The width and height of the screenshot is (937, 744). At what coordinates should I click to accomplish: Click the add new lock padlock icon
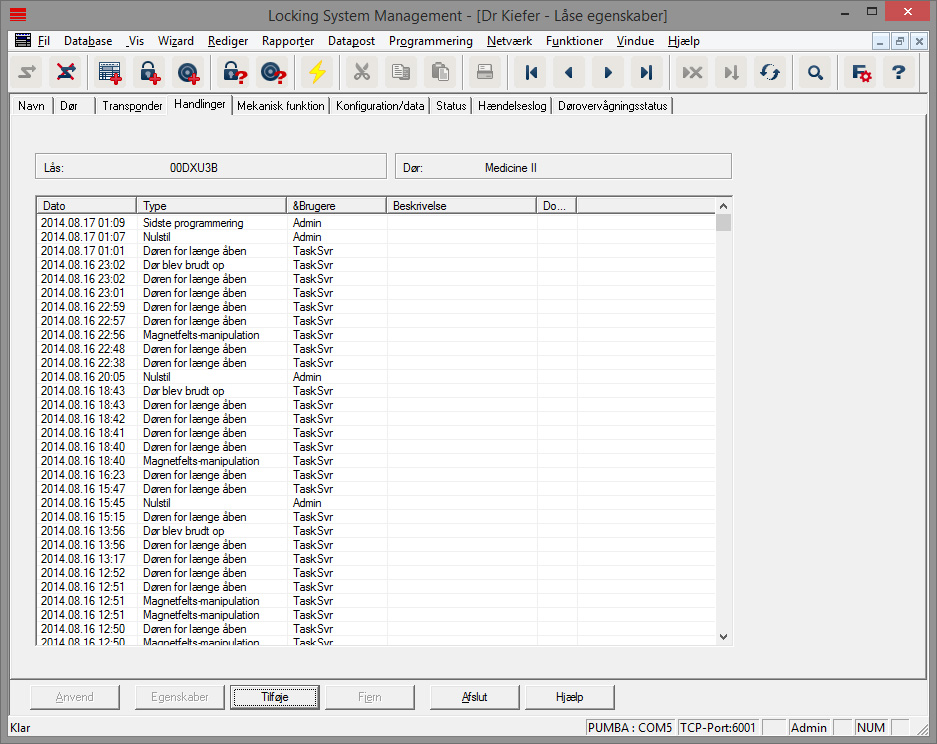tap(149, 72)
